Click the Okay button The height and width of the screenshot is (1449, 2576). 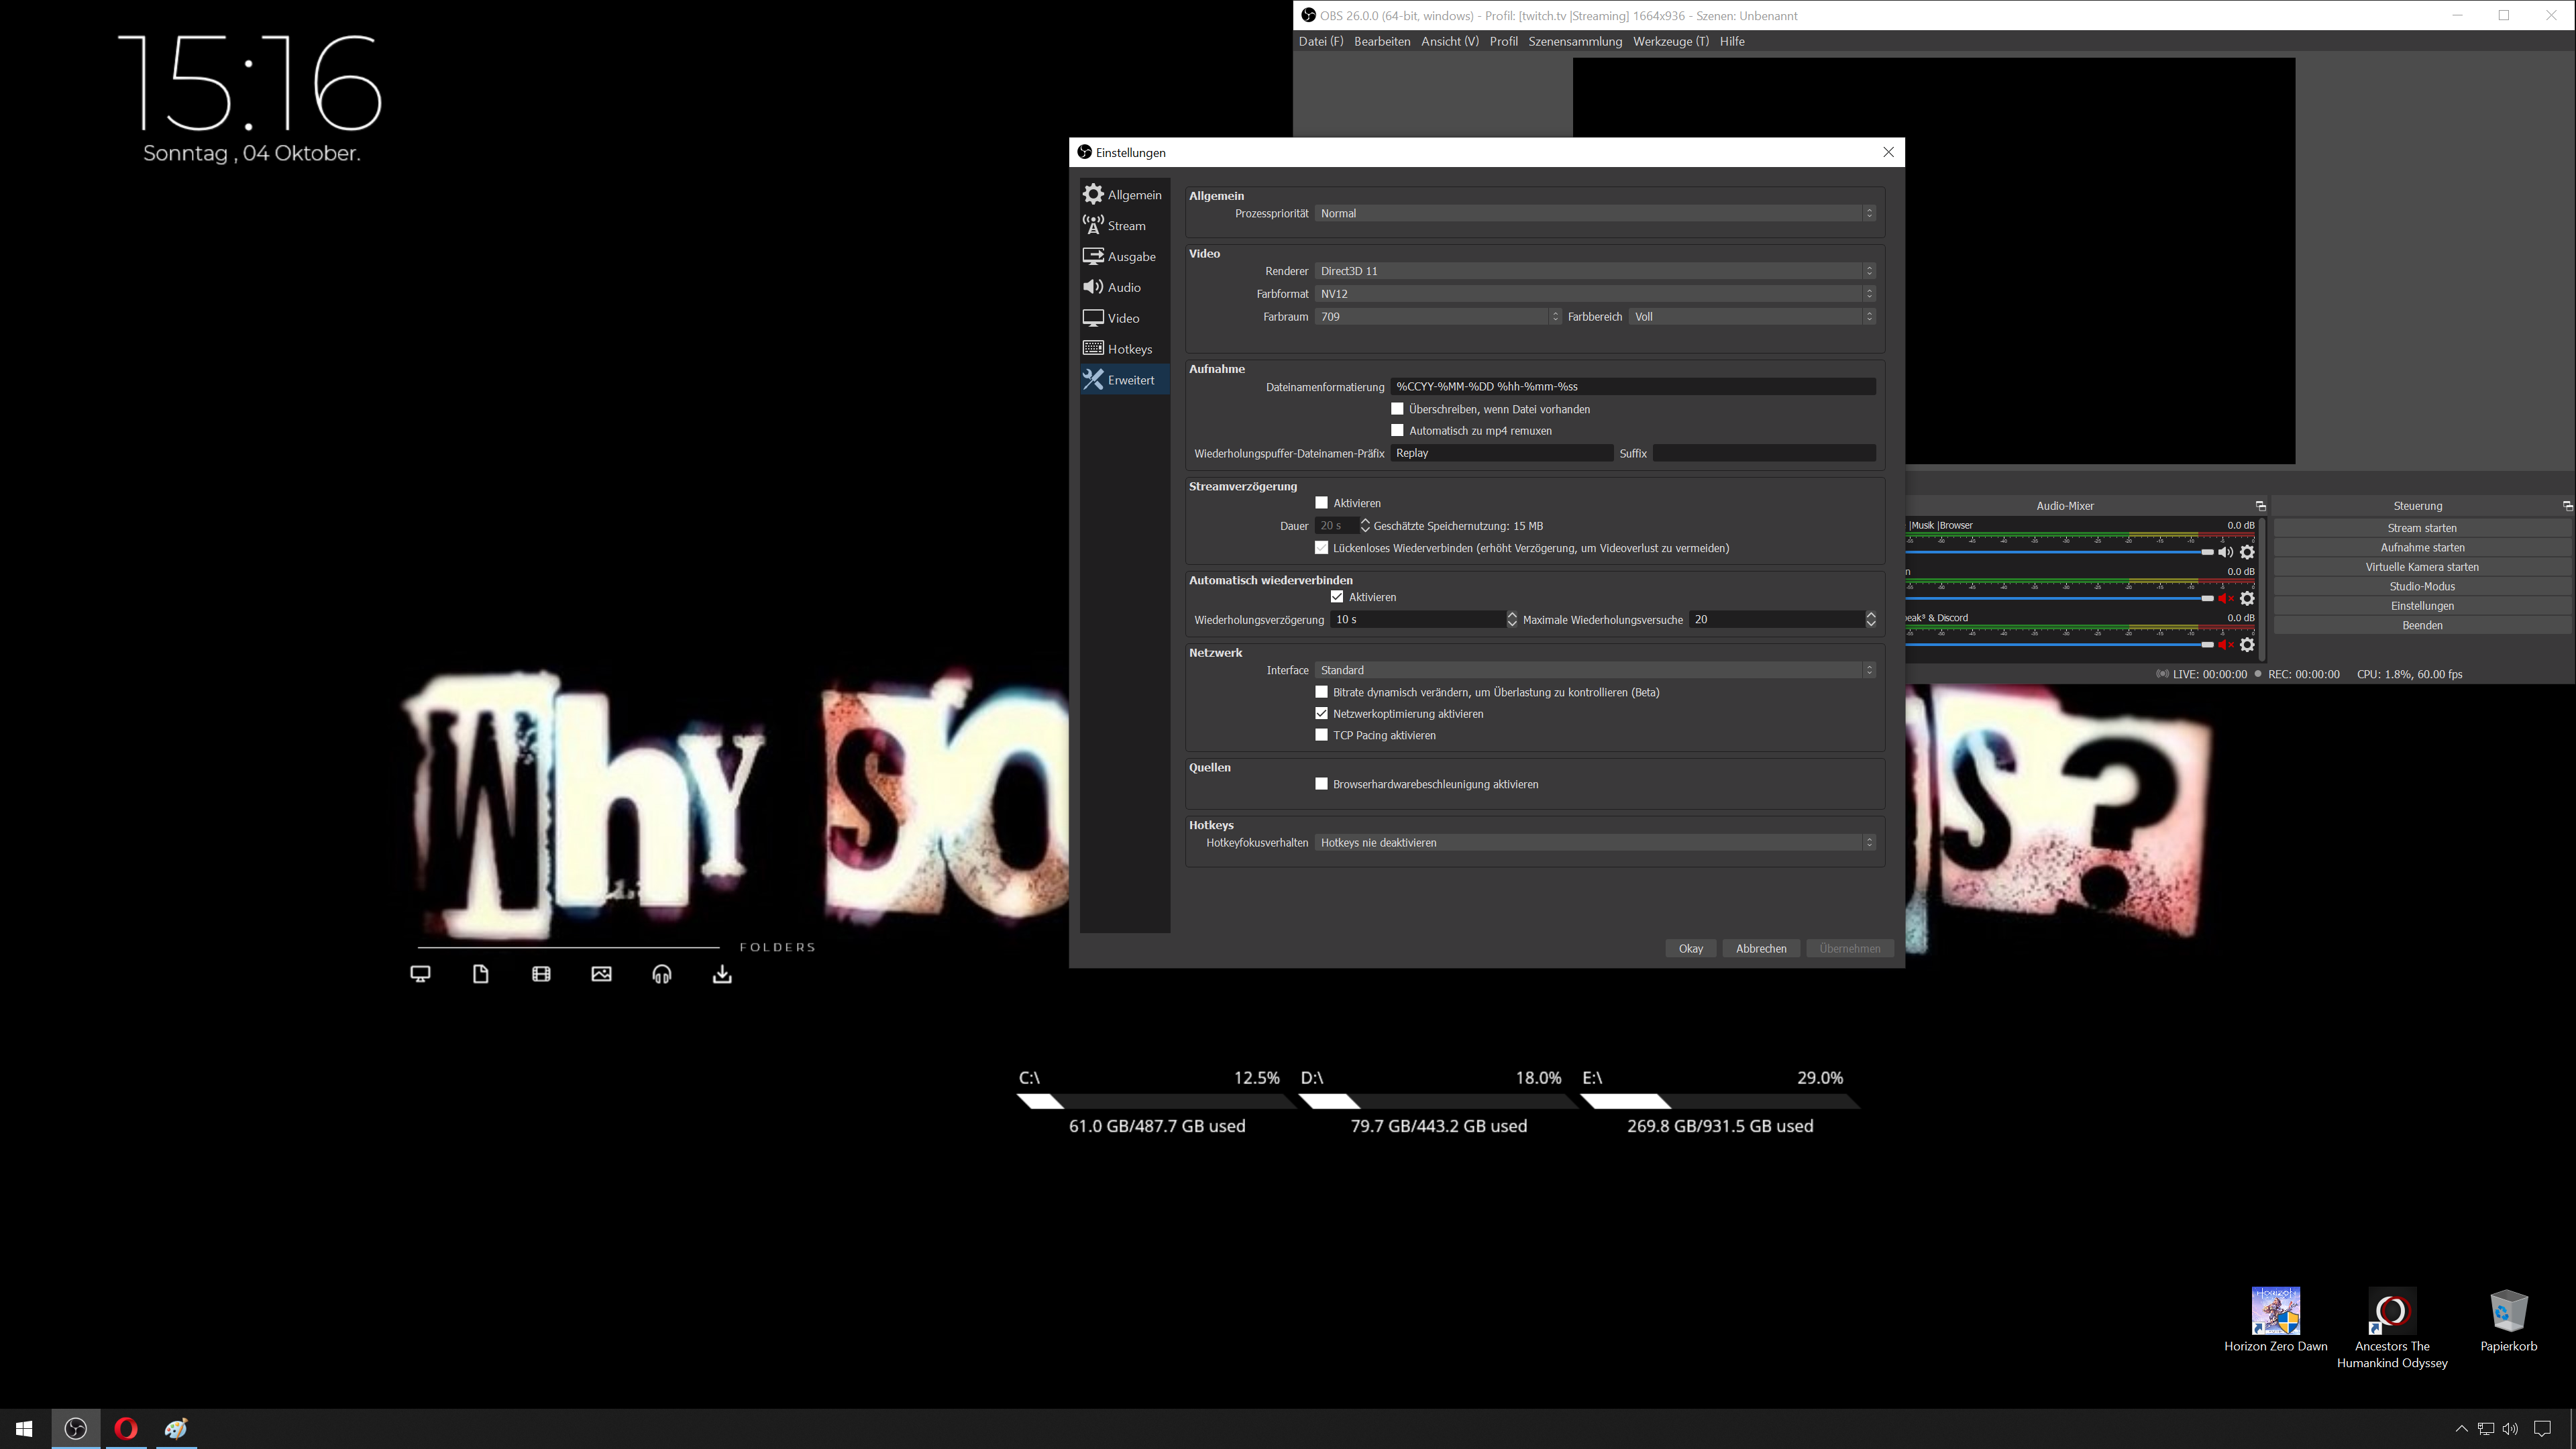coord(1690,948)
